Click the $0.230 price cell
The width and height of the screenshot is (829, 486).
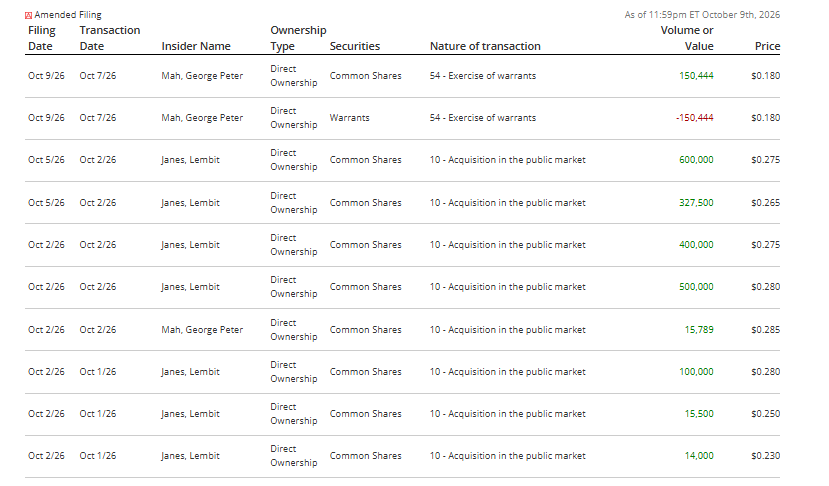pos(766,455)
